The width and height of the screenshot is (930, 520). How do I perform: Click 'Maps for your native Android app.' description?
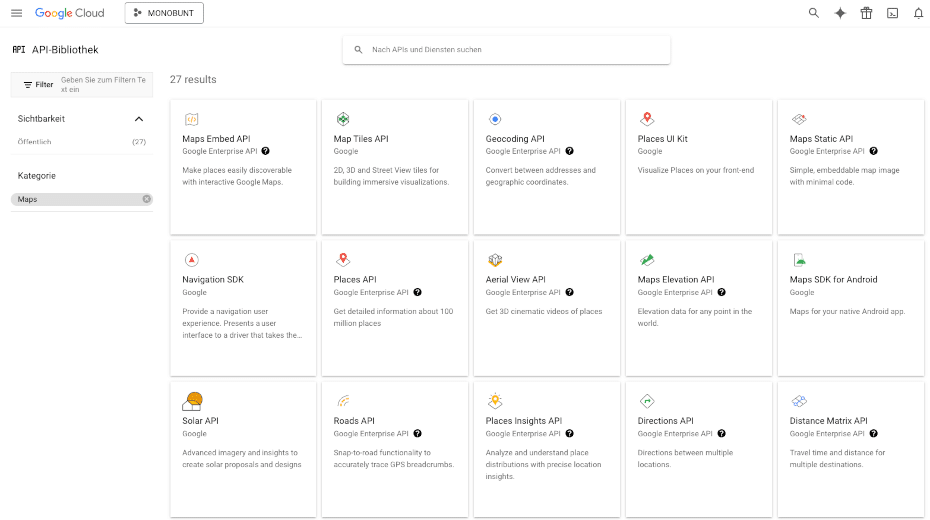tap(847, 311)
